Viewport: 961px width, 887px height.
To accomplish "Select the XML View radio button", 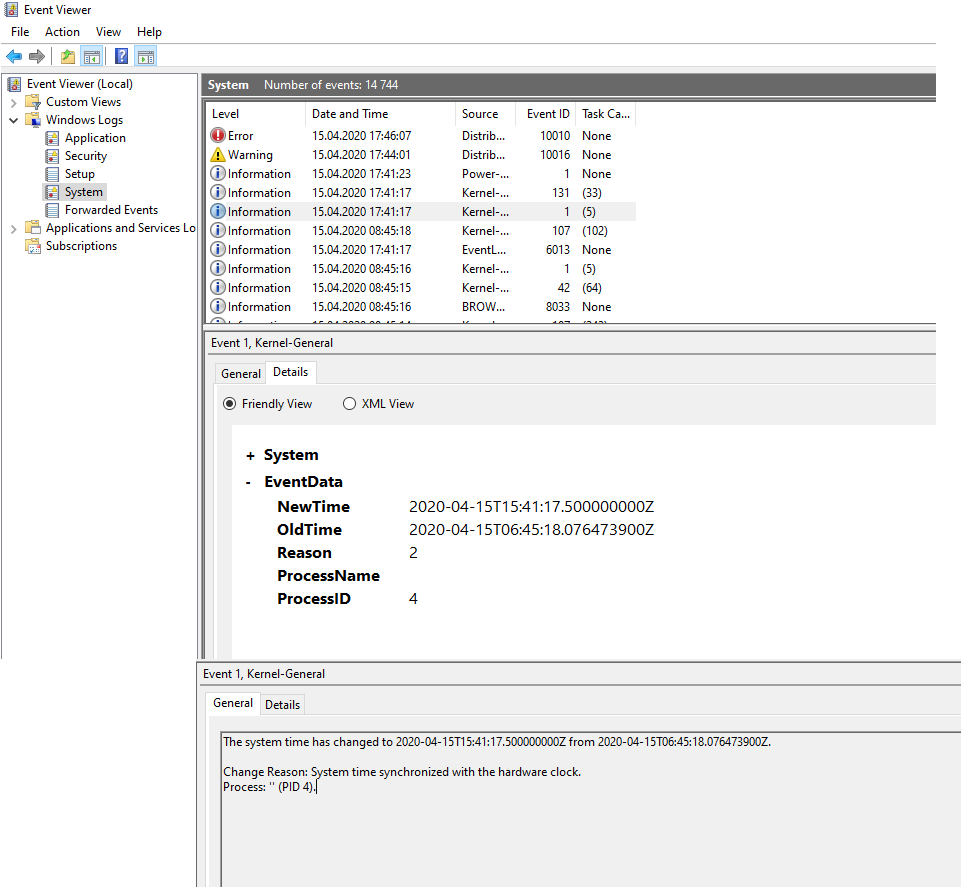I will [x=349, y=404].
